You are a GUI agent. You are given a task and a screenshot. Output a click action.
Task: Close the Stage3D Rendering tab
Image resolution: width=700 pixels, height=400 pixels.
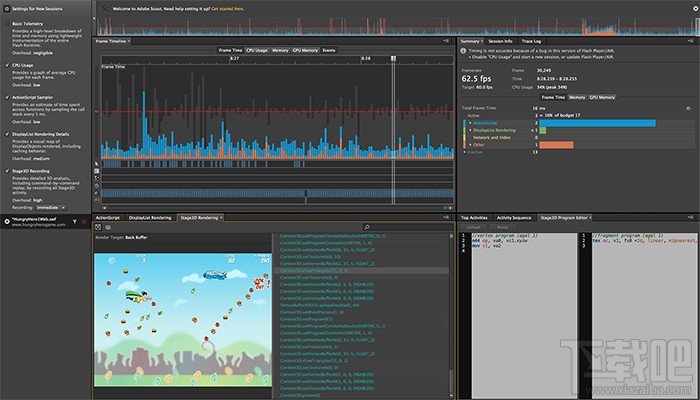[221, 217]
